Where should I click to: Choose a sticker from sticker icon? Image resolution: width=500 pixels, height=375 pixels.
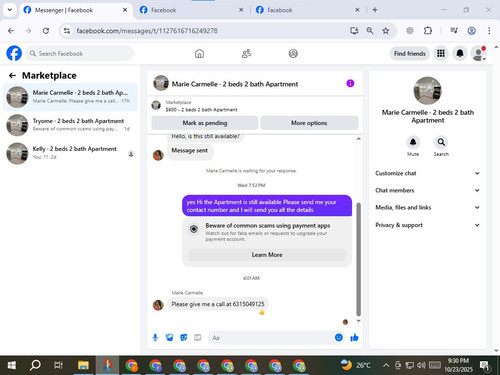(184, 338)
